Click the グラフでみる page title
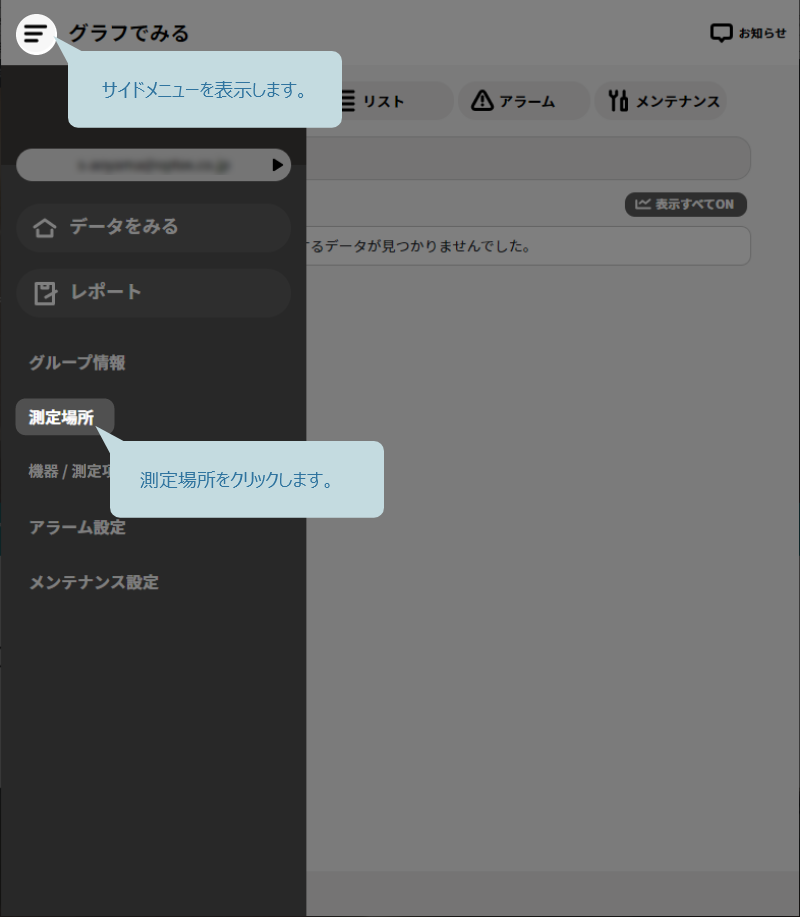800x917 pixels. click(x=129, y=33)
